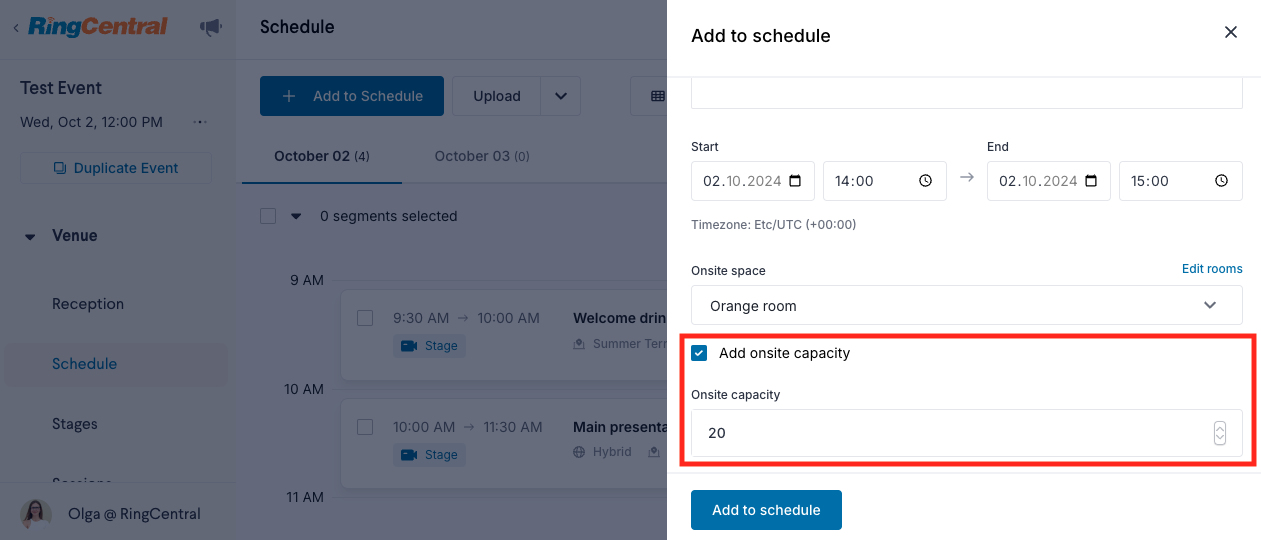
Task: Click the blue Add to schedule submit button
Action: tap(766, 510)
